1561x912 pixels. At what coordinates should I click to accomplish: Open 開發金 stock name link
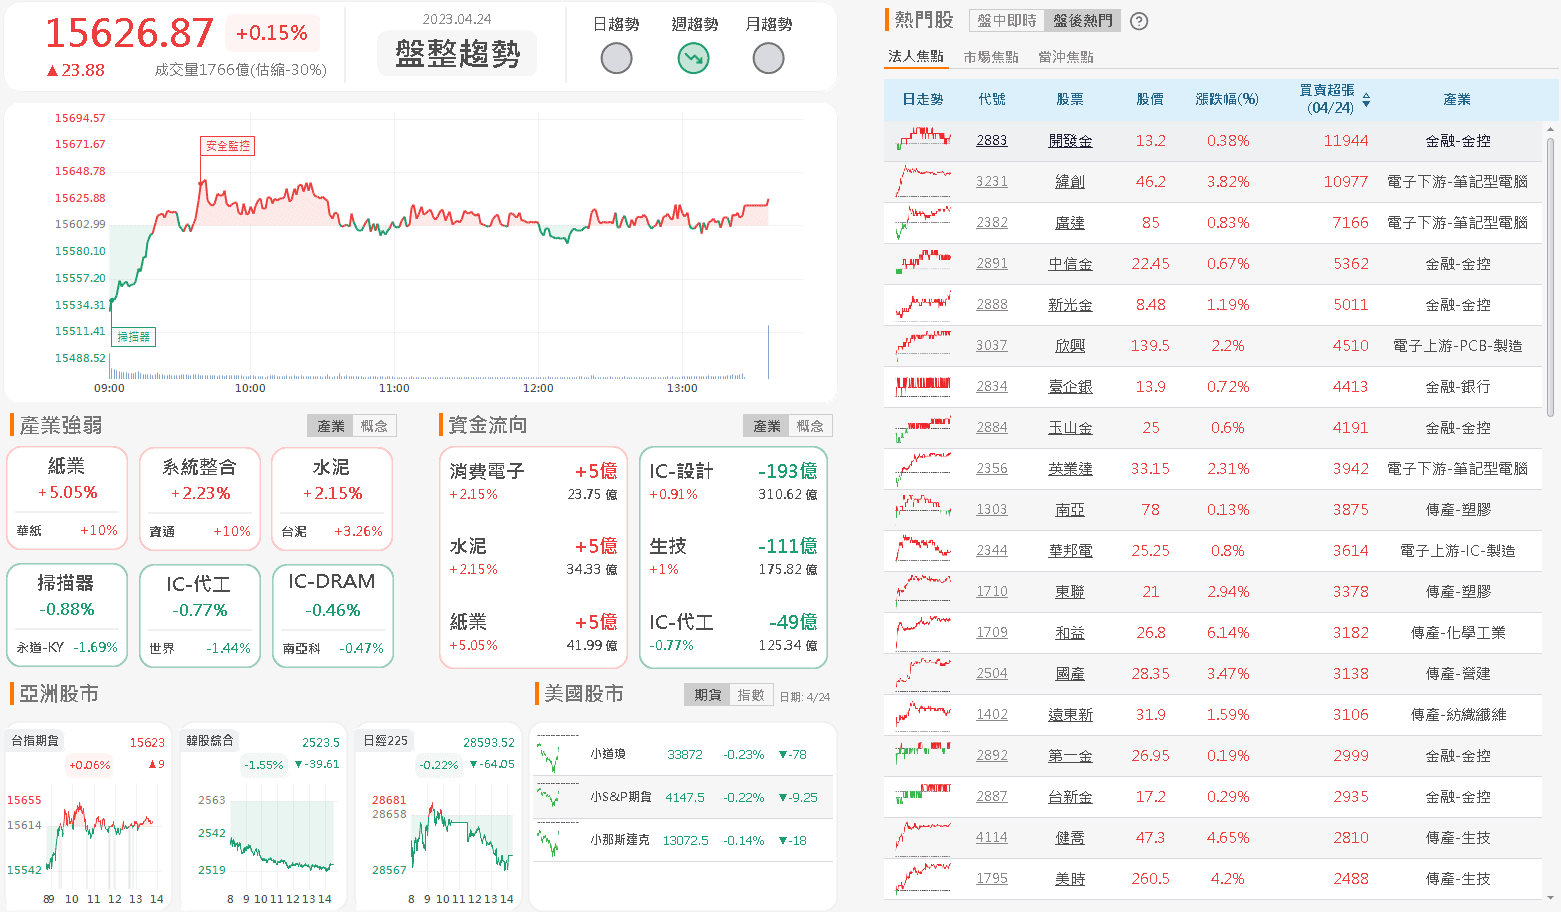[x=1070, y=141]
